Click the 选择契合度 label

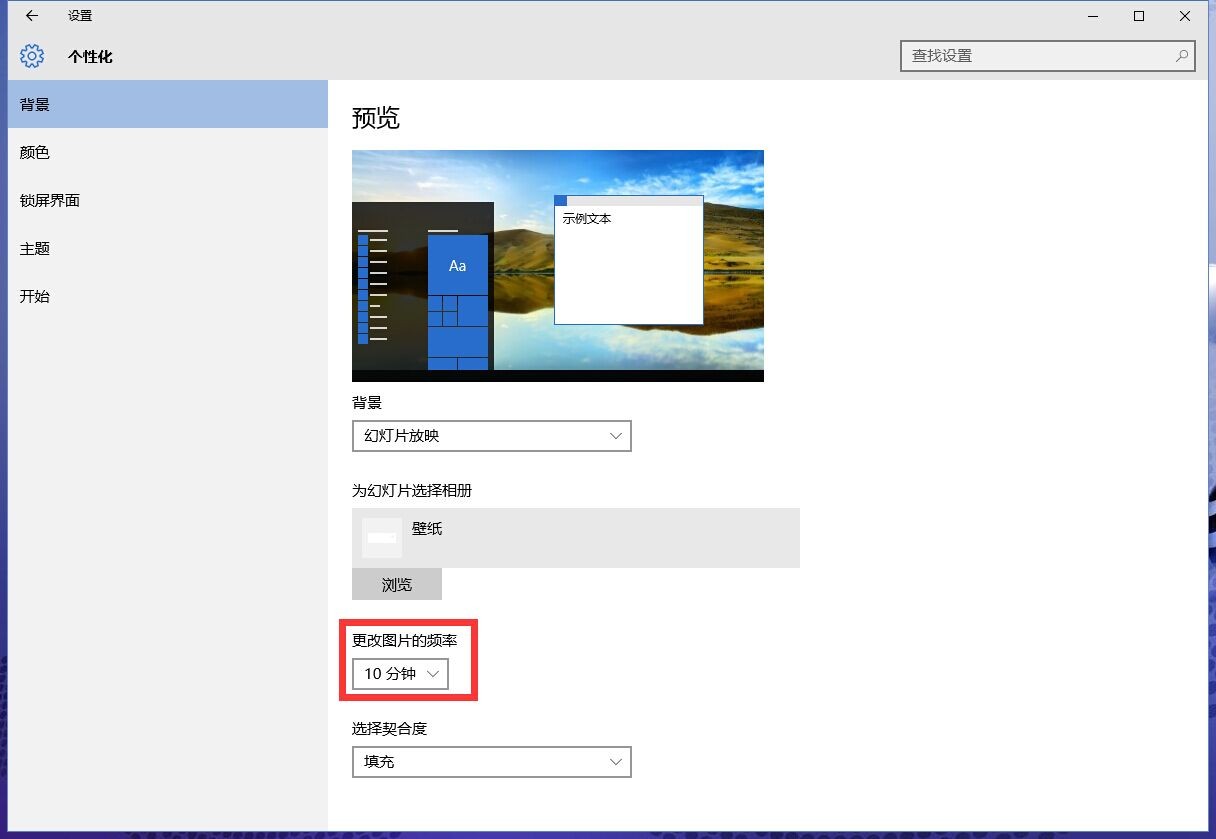[389, 728]
